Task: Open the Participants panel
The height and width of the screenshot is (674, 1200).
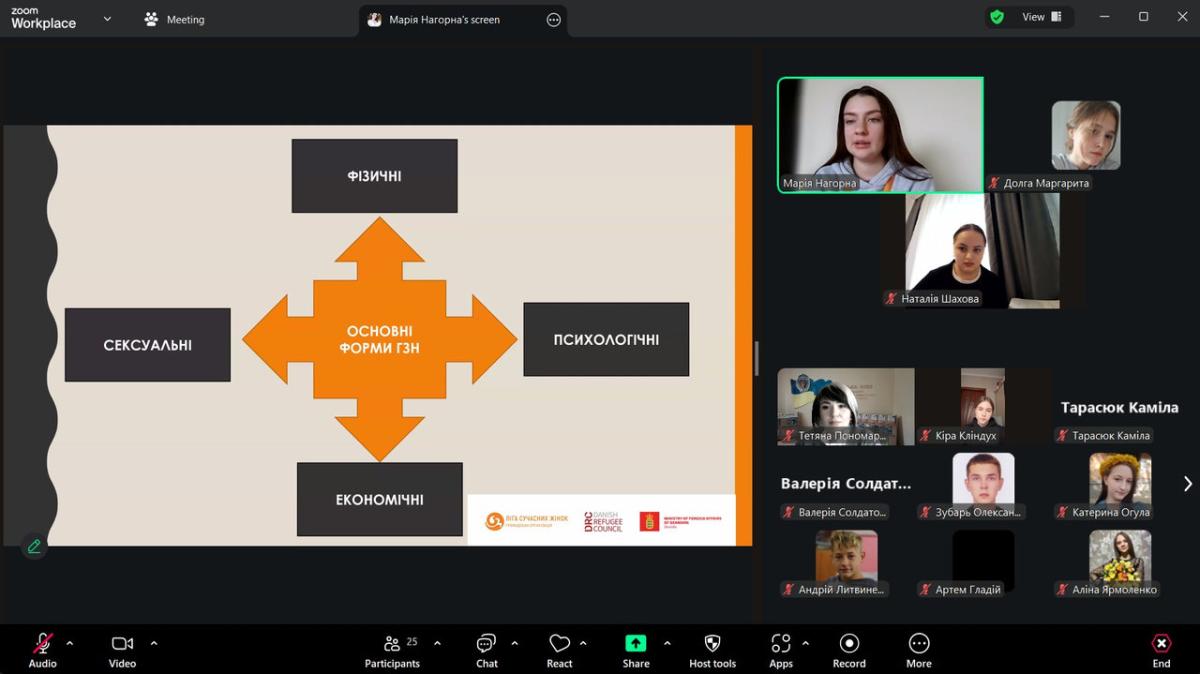Action: [x=392, y=650]
